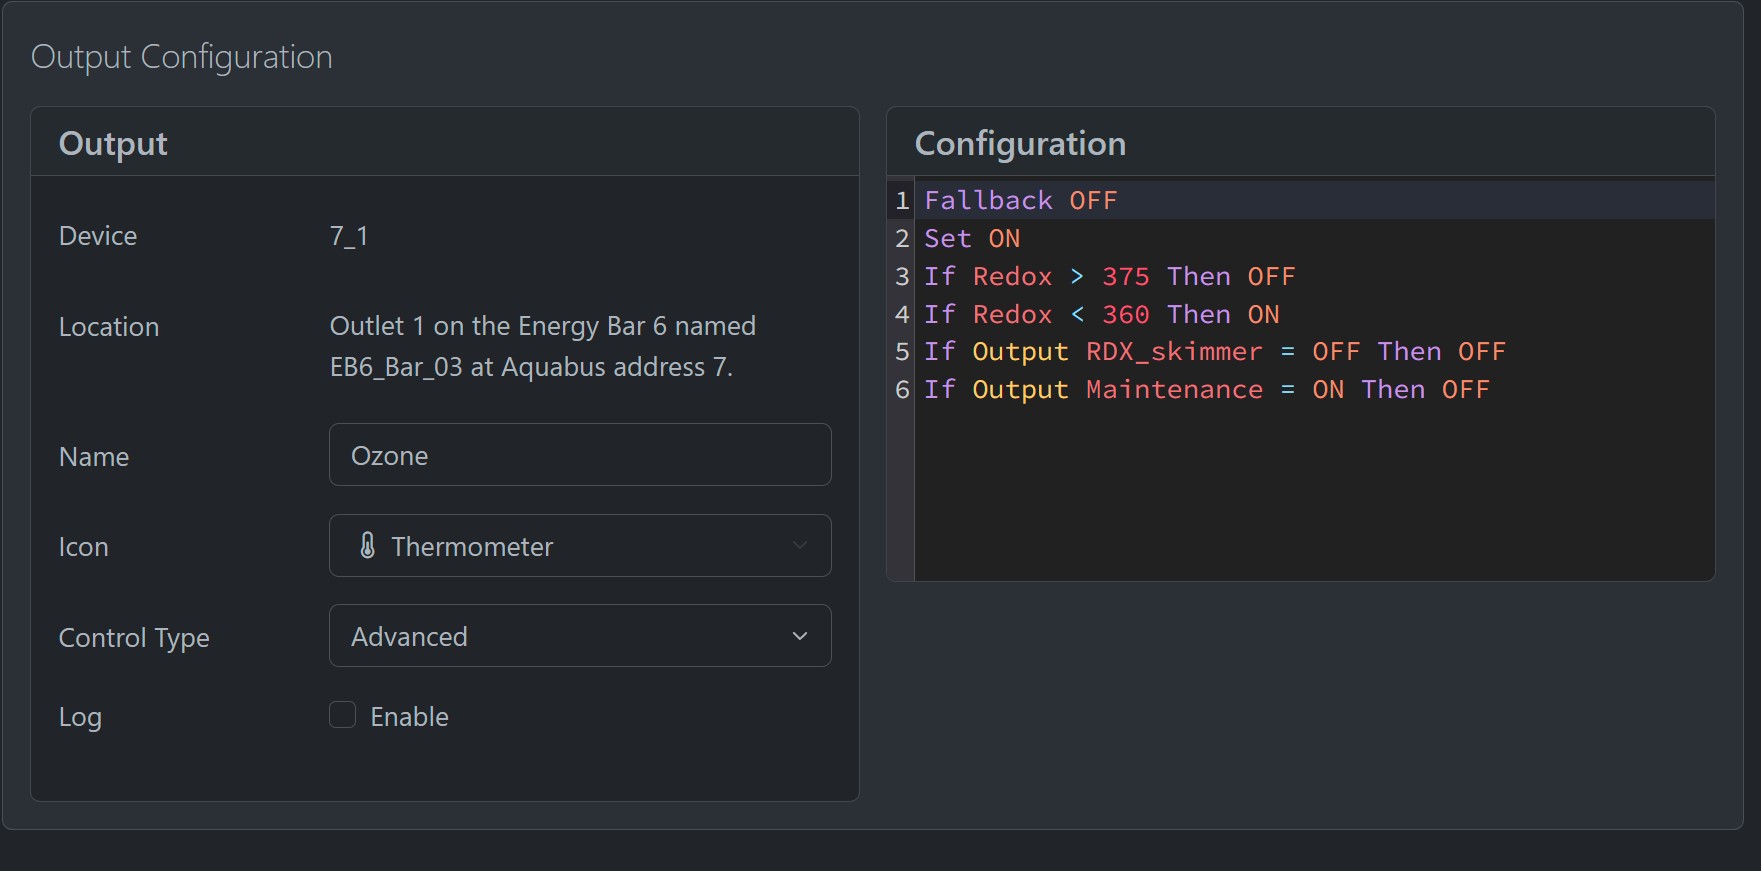Click the Configuration panel header
This screenshot has height=871, width=1761.
1020,144
